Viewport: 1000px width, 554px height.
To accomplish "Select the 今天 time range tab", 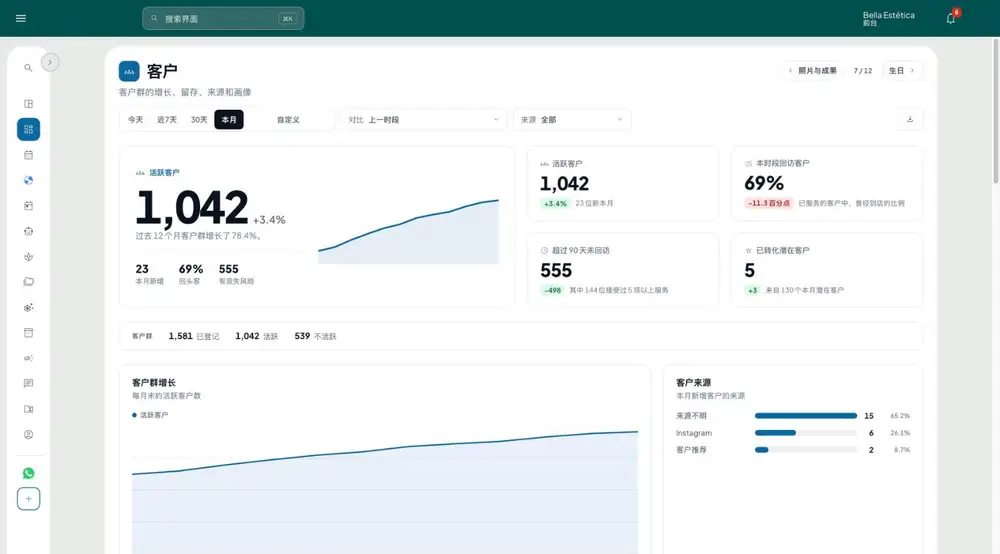I will point(135,120).
